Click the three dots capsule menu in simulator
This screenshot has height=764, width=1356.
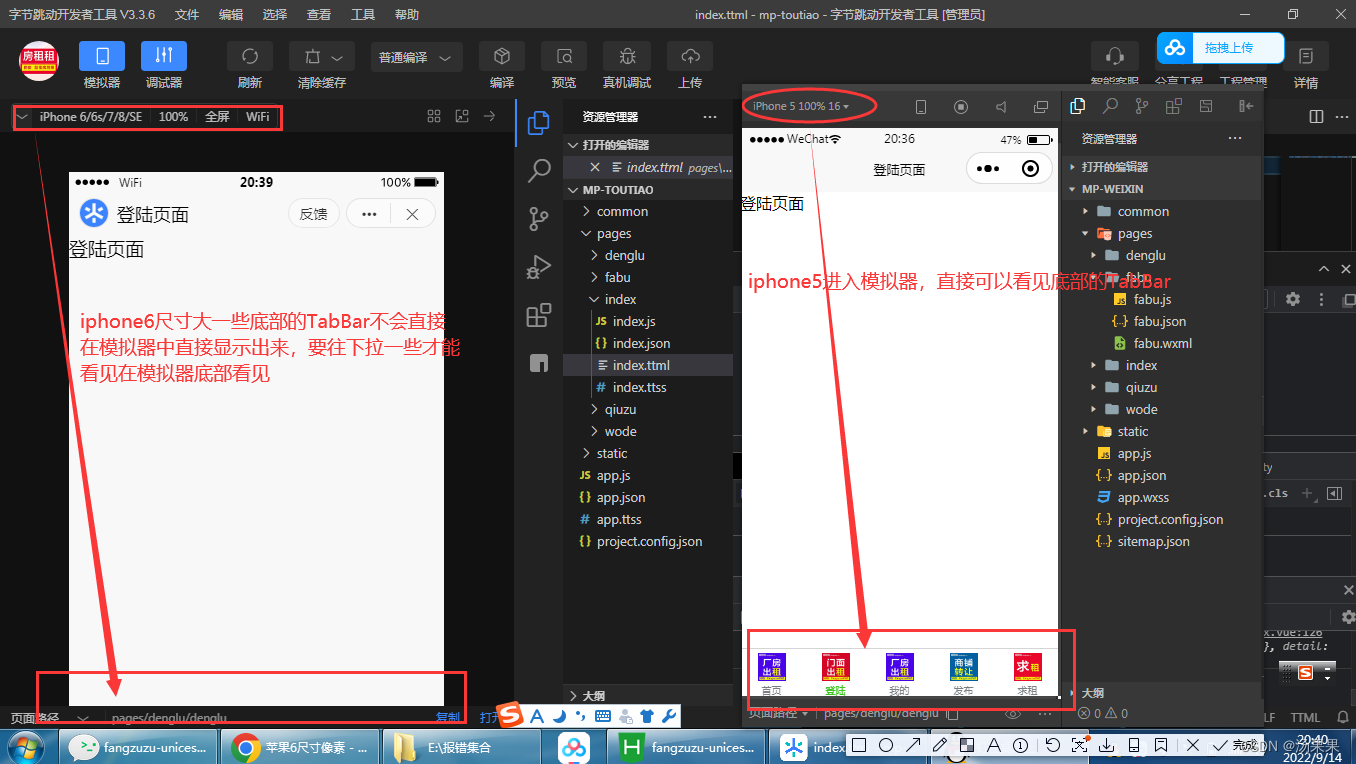tap(369, 214)
